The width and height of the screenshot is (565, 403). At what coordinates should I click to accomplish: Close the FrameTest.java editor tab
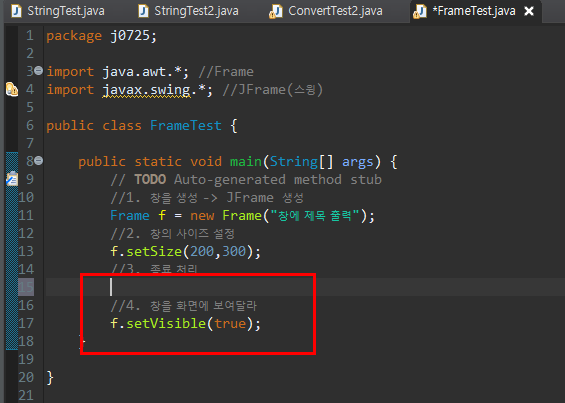coord(529,12)
